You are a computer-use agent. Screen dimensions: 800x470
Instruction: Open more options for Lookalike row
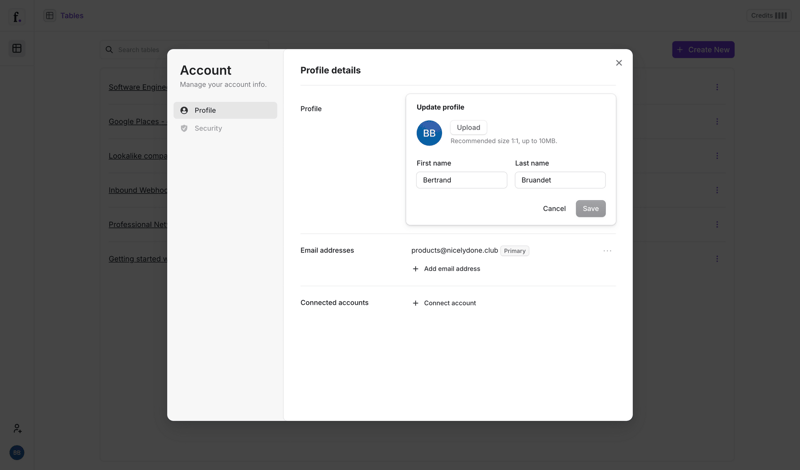click(x=717, y=156)
